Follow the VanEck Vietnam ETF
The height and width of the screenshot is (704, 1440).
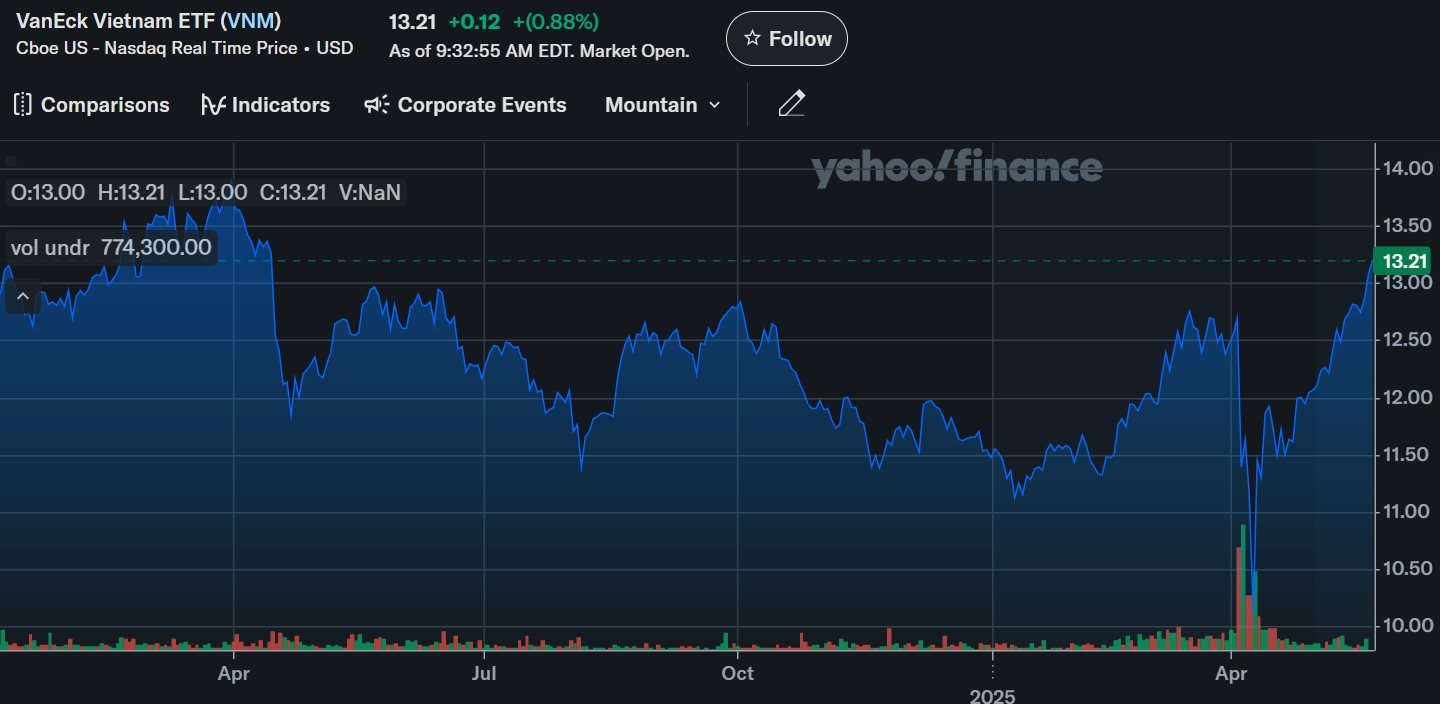click(787, 39)
